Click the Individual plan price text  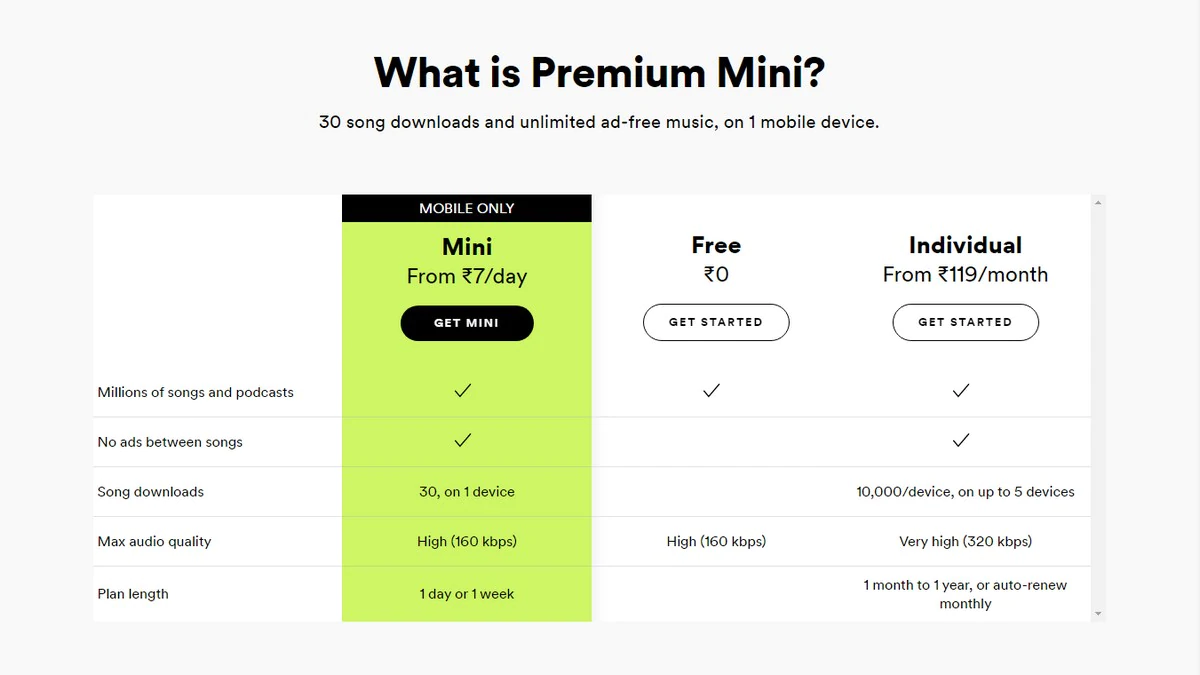pos(965,274)
